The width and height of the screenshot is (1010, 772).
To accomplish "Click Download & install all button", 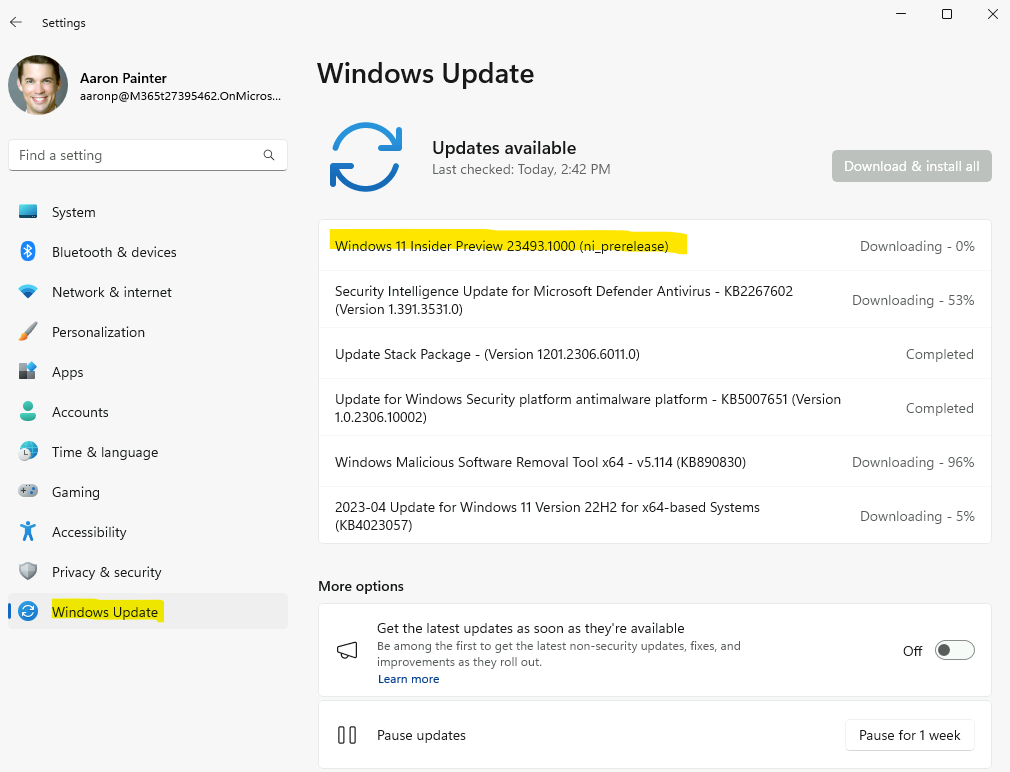I will click(x=911, y=166).
